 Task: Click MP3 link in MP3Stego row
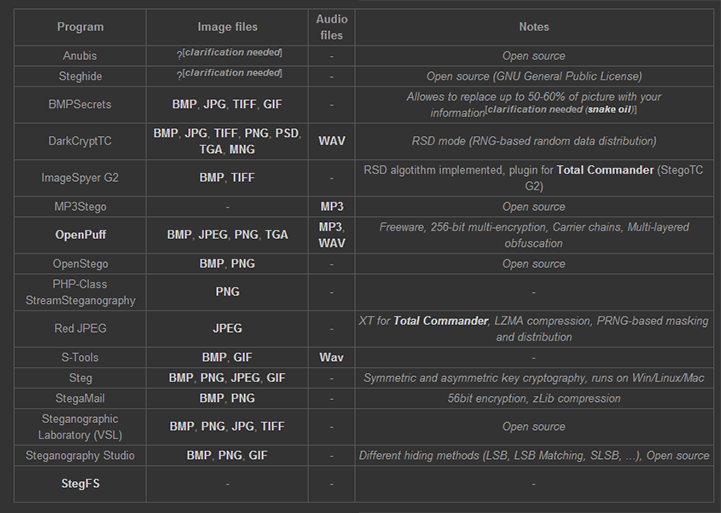click(x=332, y=207)
